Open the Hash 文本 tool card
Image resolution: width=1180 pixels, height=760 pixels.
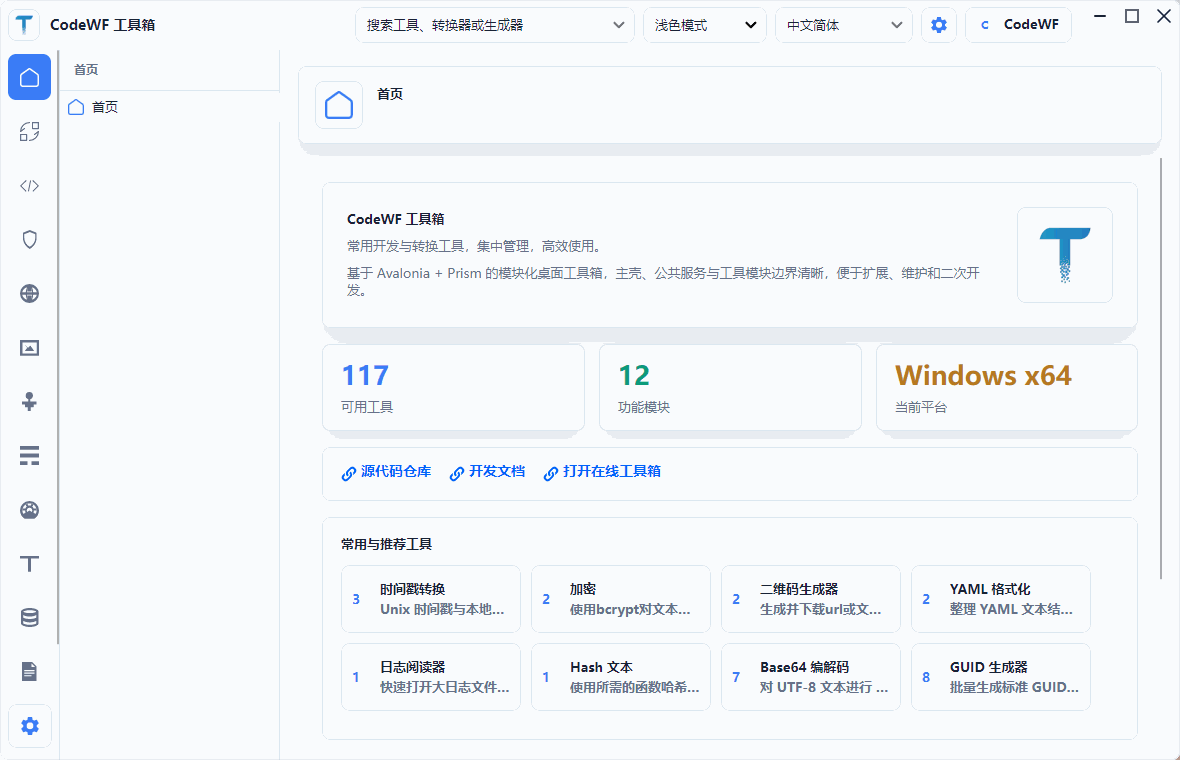coord(621,676)
